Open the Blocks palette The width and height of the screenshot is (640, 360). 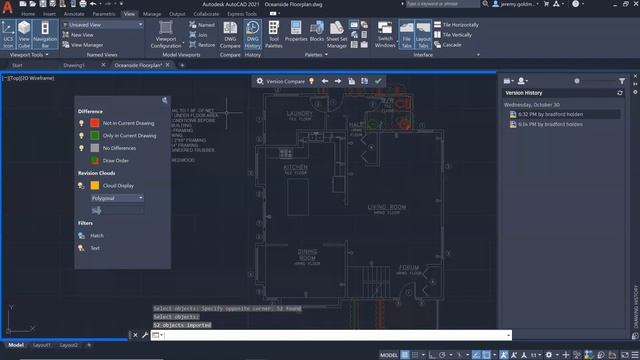[x=317, y=32]
